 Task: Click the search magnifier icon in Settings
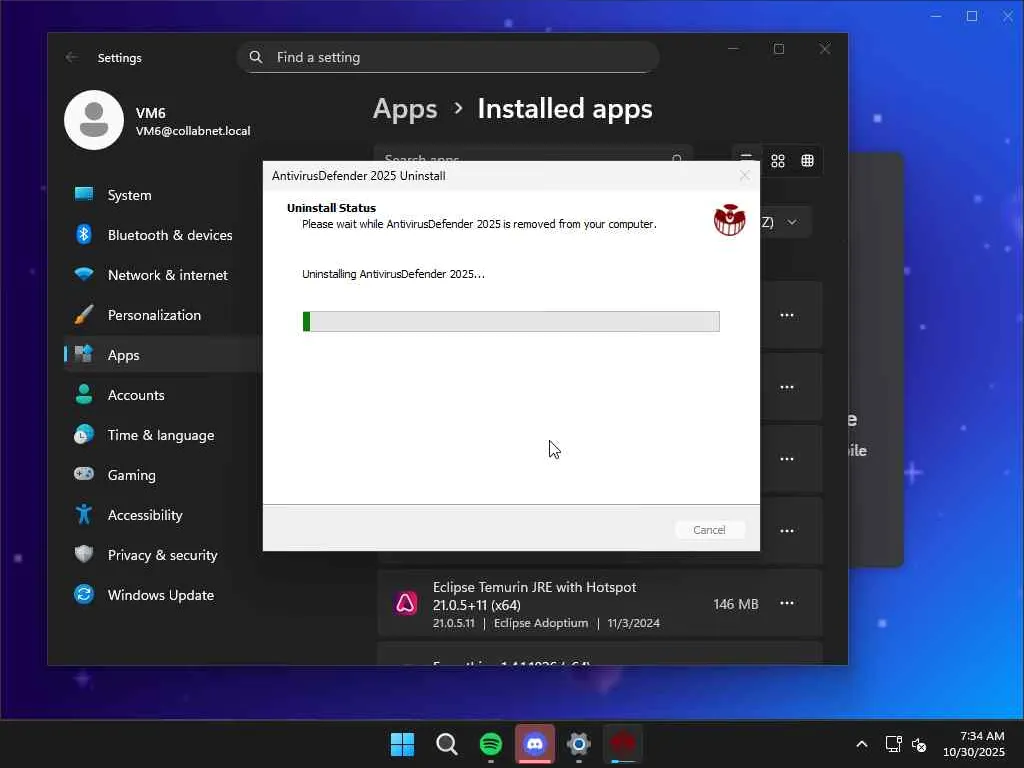[x=256, y=57]
